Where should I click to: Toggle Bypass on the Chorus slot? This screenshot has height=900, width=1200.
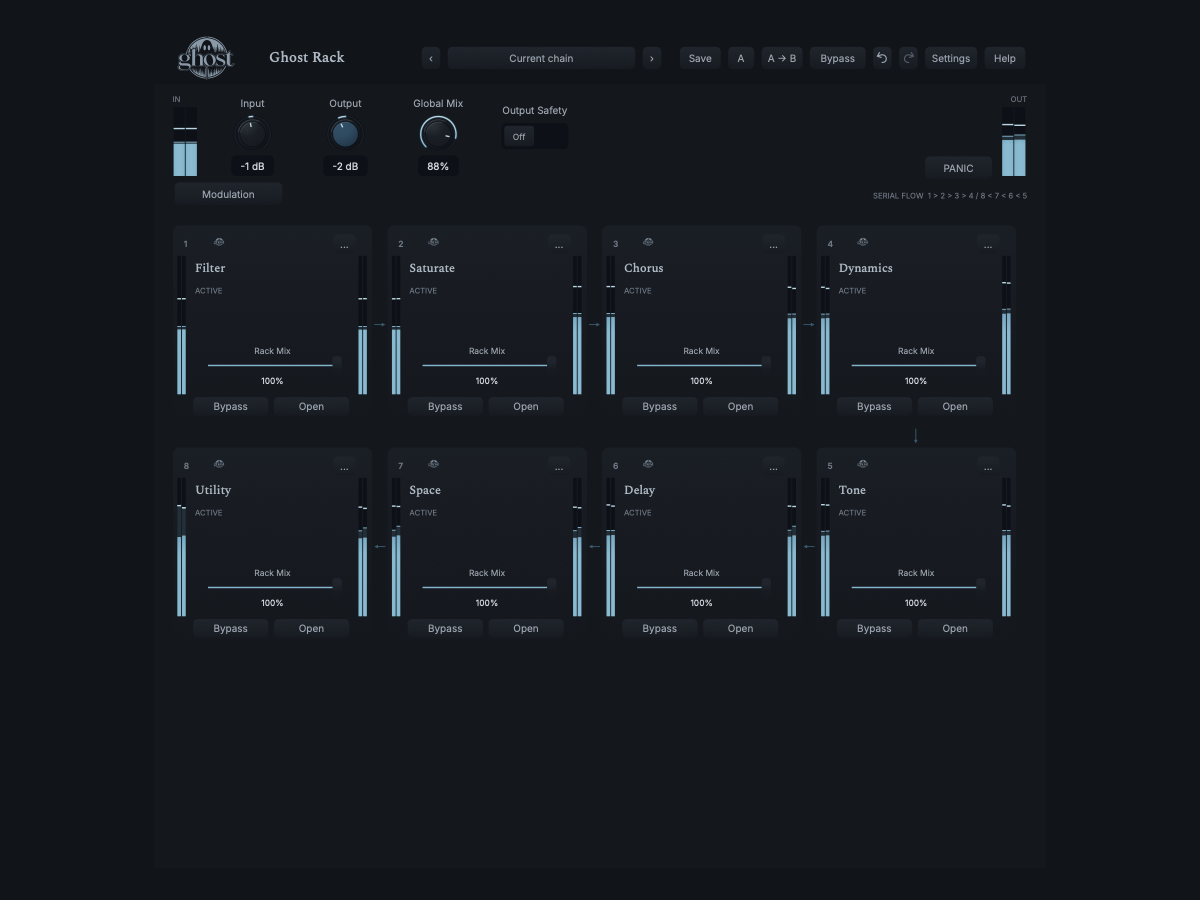tap(659, 406)
